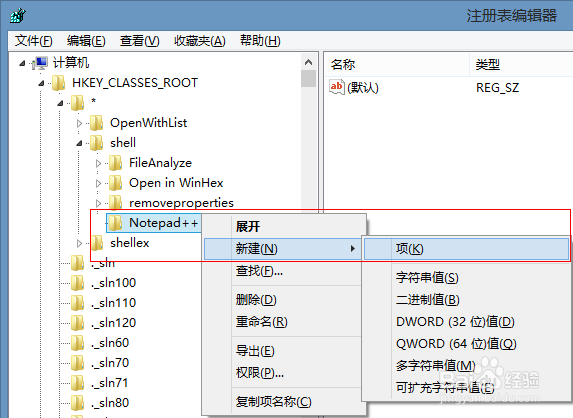573x418 pixels.
Task: Click the tree scrollbar up arrow
Action: click(308, 62)
